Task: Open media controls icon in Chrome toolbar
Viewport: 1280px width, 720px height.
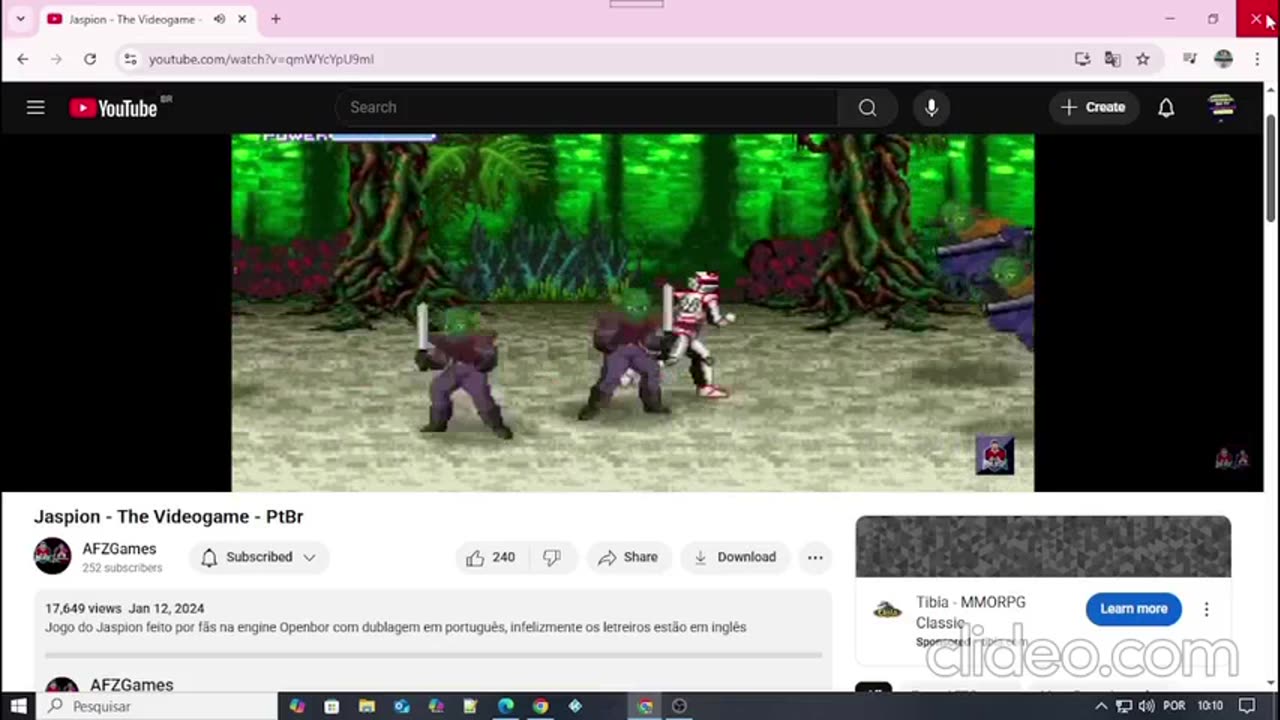Action: pyautogui.click(x=1189, y=59)
